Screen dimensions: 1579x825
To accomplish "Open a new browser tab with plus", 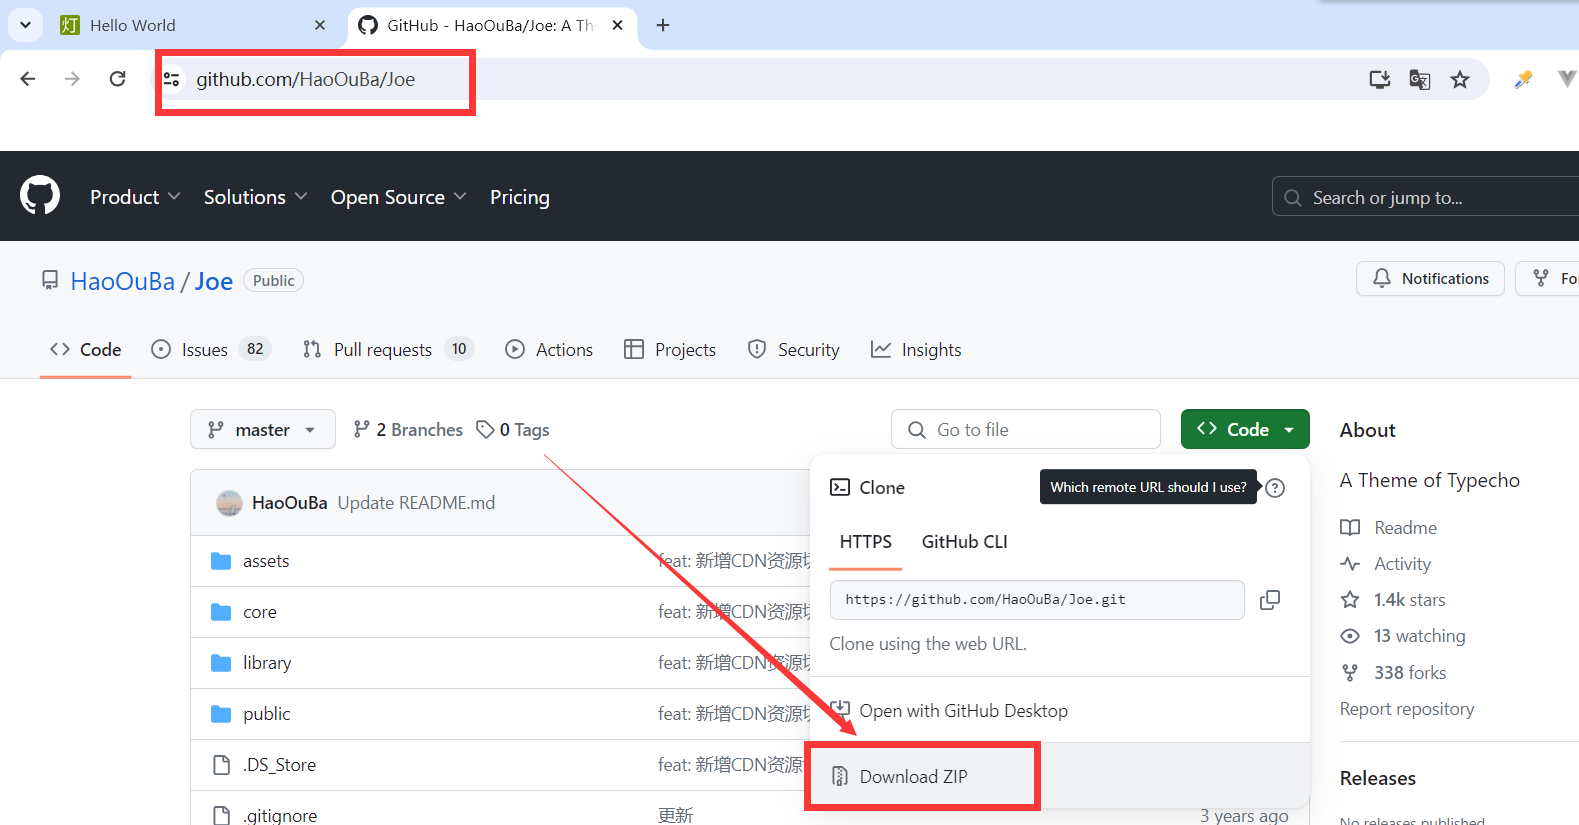I will tap(663, 25).
